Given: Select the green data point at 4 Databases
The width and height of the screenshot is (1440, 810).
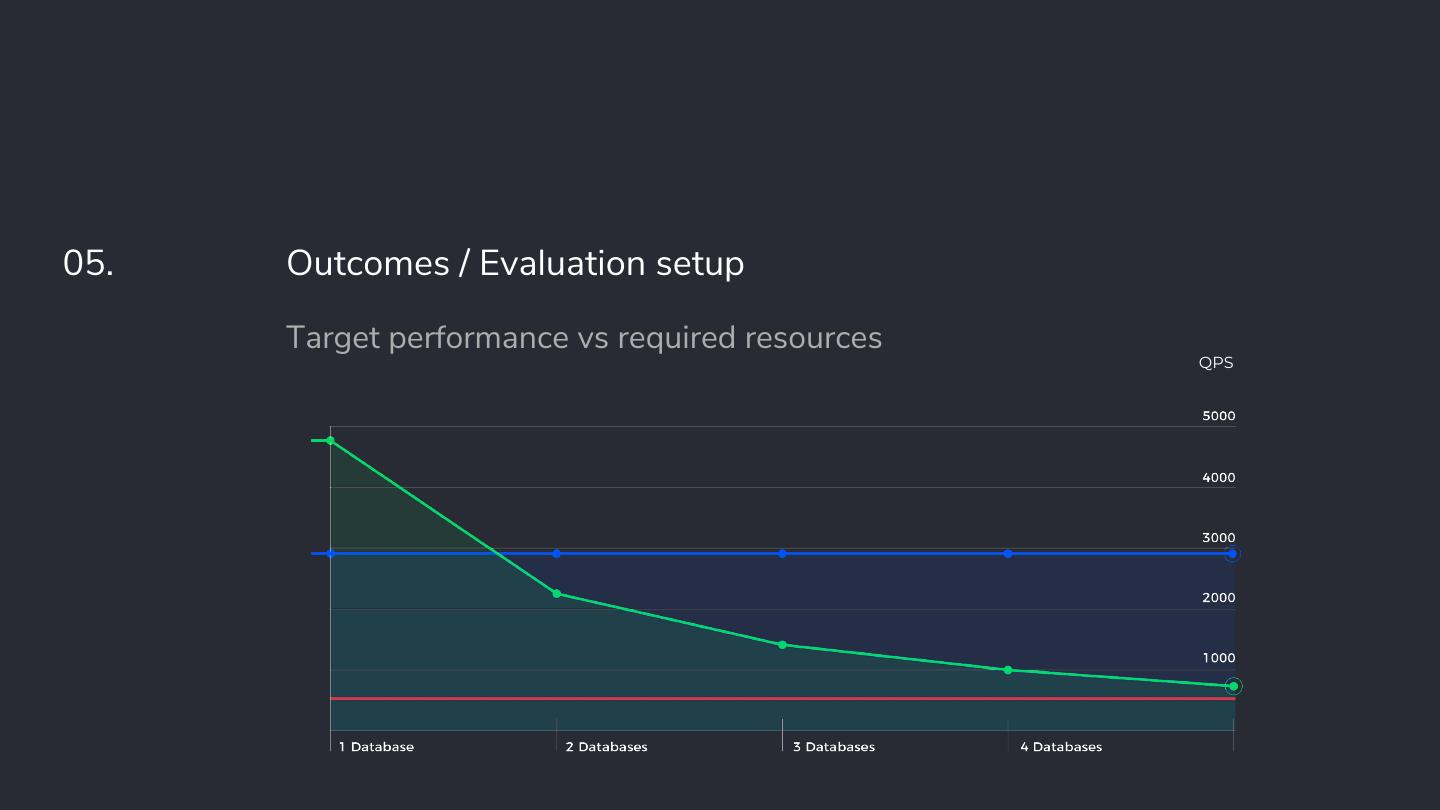Looking at the screenshot, I should tap(1008, 670).
